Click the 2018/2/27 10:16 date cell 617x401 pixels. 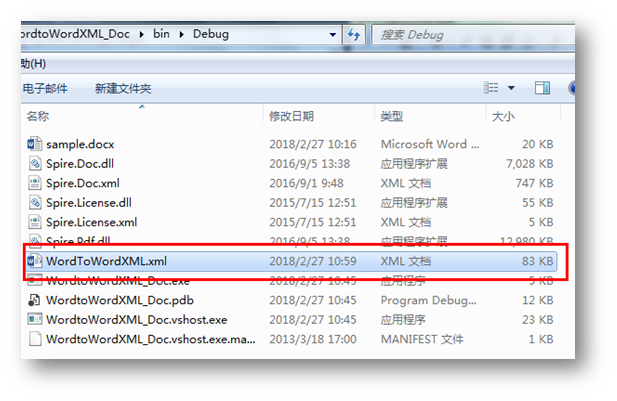pos(313,144)
